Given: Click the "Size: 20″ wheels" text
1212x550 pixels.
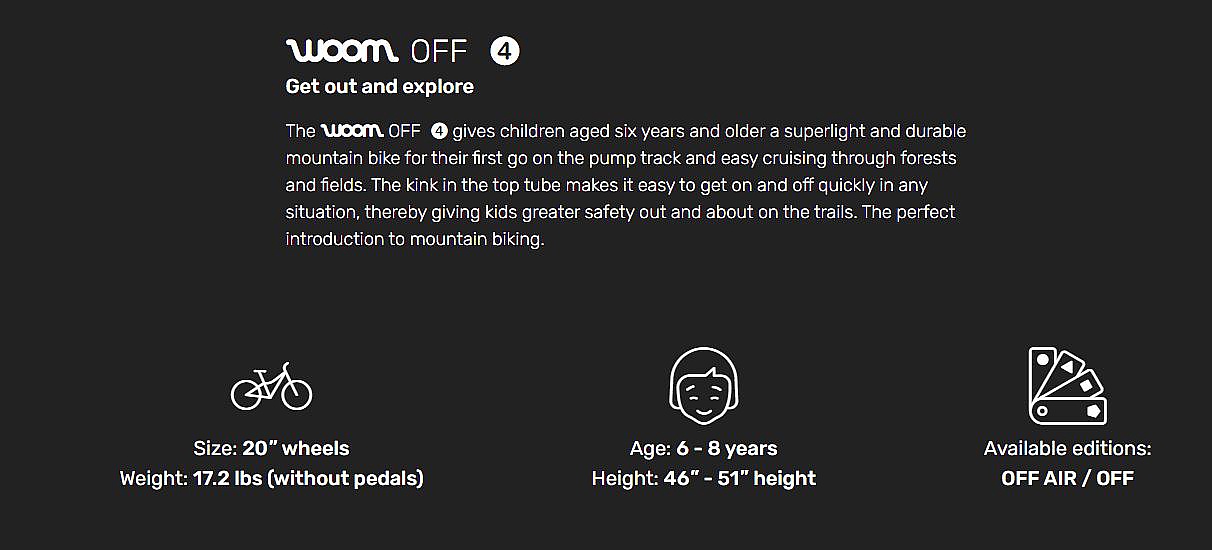Looking at the screenshot, I should point(271,448).
